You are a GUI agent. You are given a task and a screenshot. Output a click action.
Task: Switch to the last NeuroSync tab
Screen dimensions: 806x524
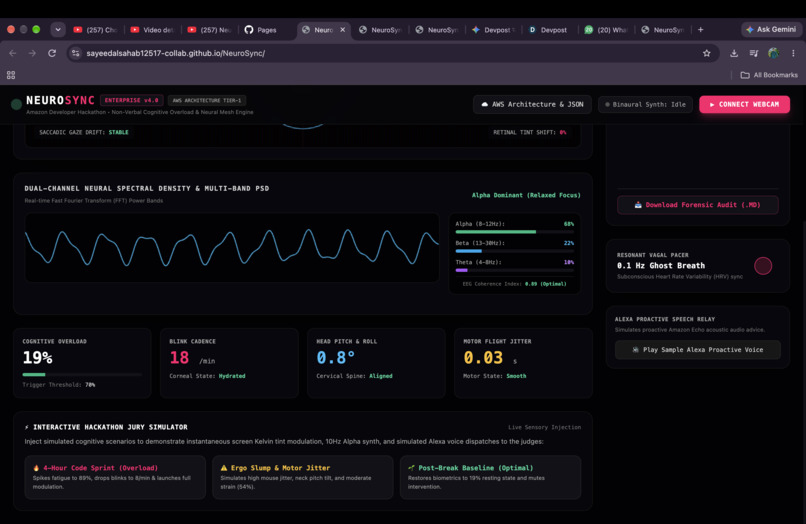(663, 30)
